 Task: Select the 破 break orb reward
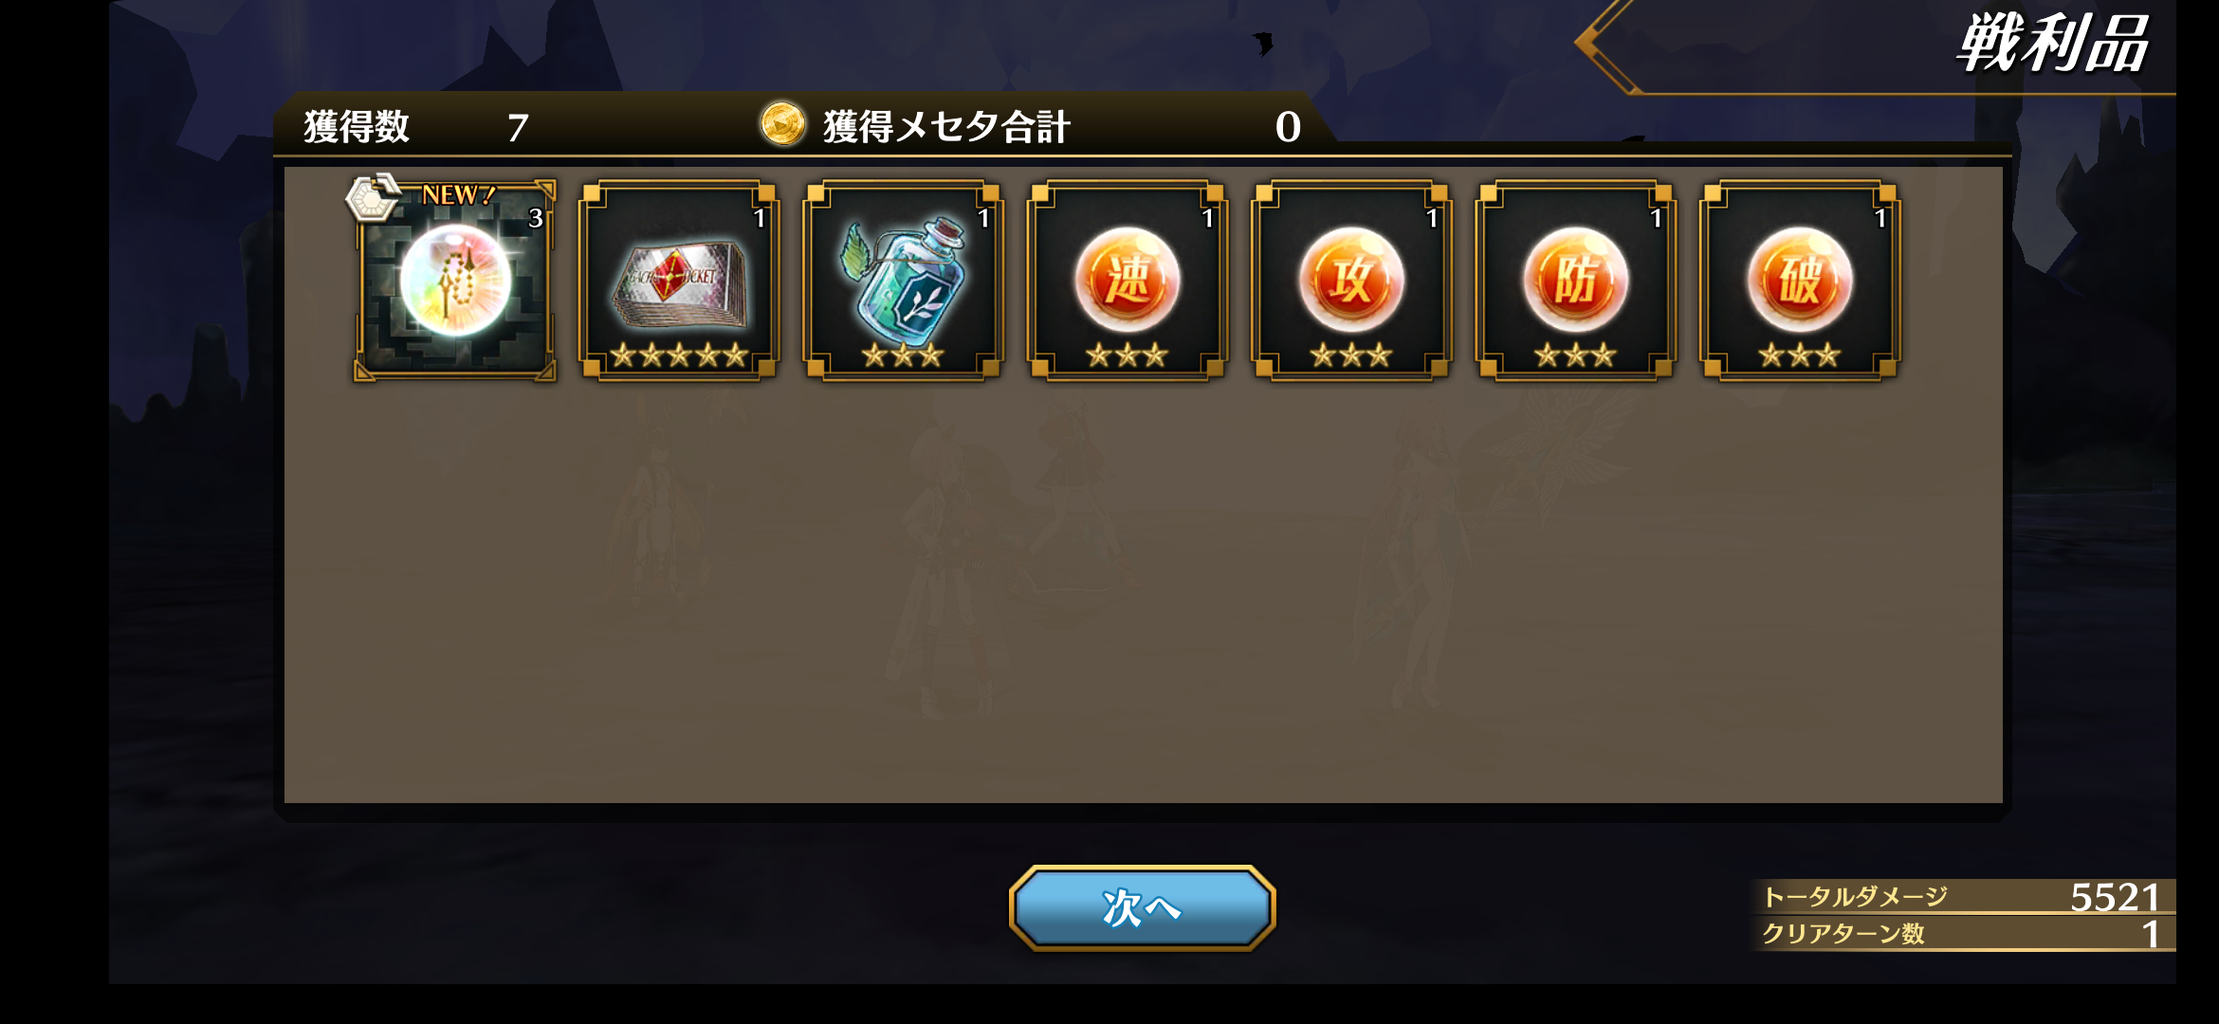[x=1799, y=280]
